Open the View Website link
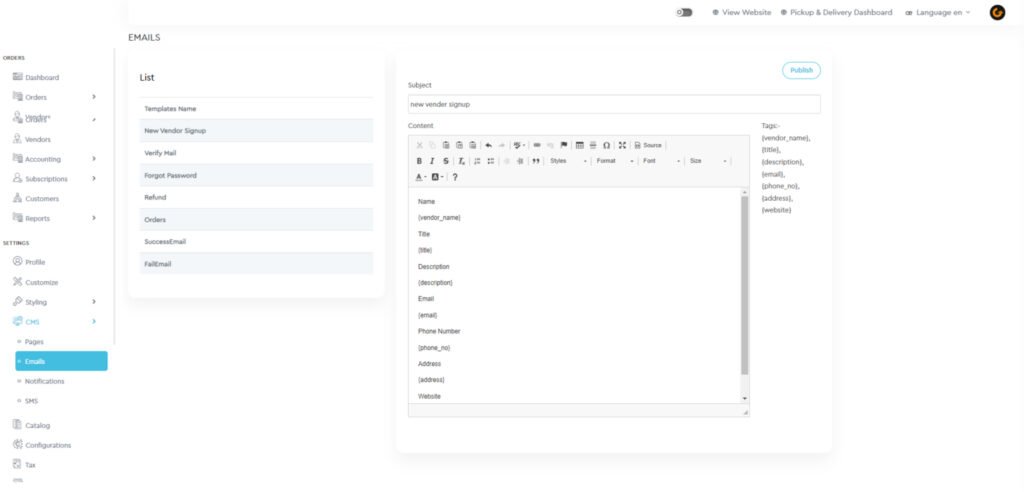The image size is (1024, 492). 741,12
